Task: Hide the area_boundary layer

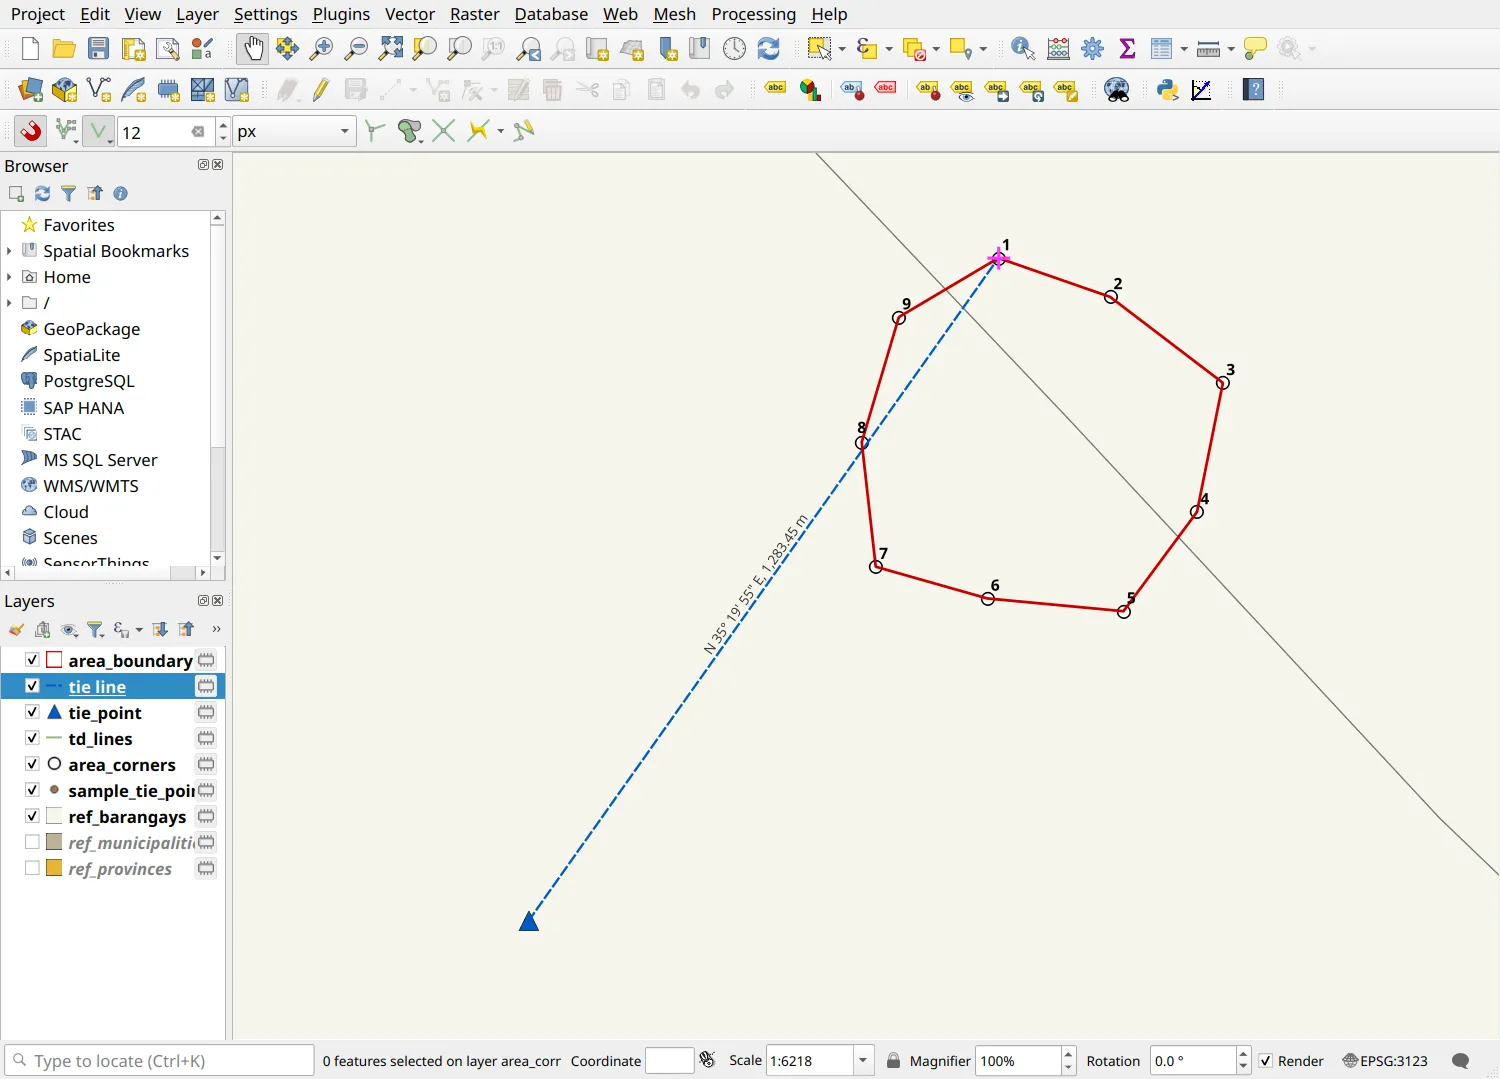Action: pyautogui.click(x=32, y=660)
